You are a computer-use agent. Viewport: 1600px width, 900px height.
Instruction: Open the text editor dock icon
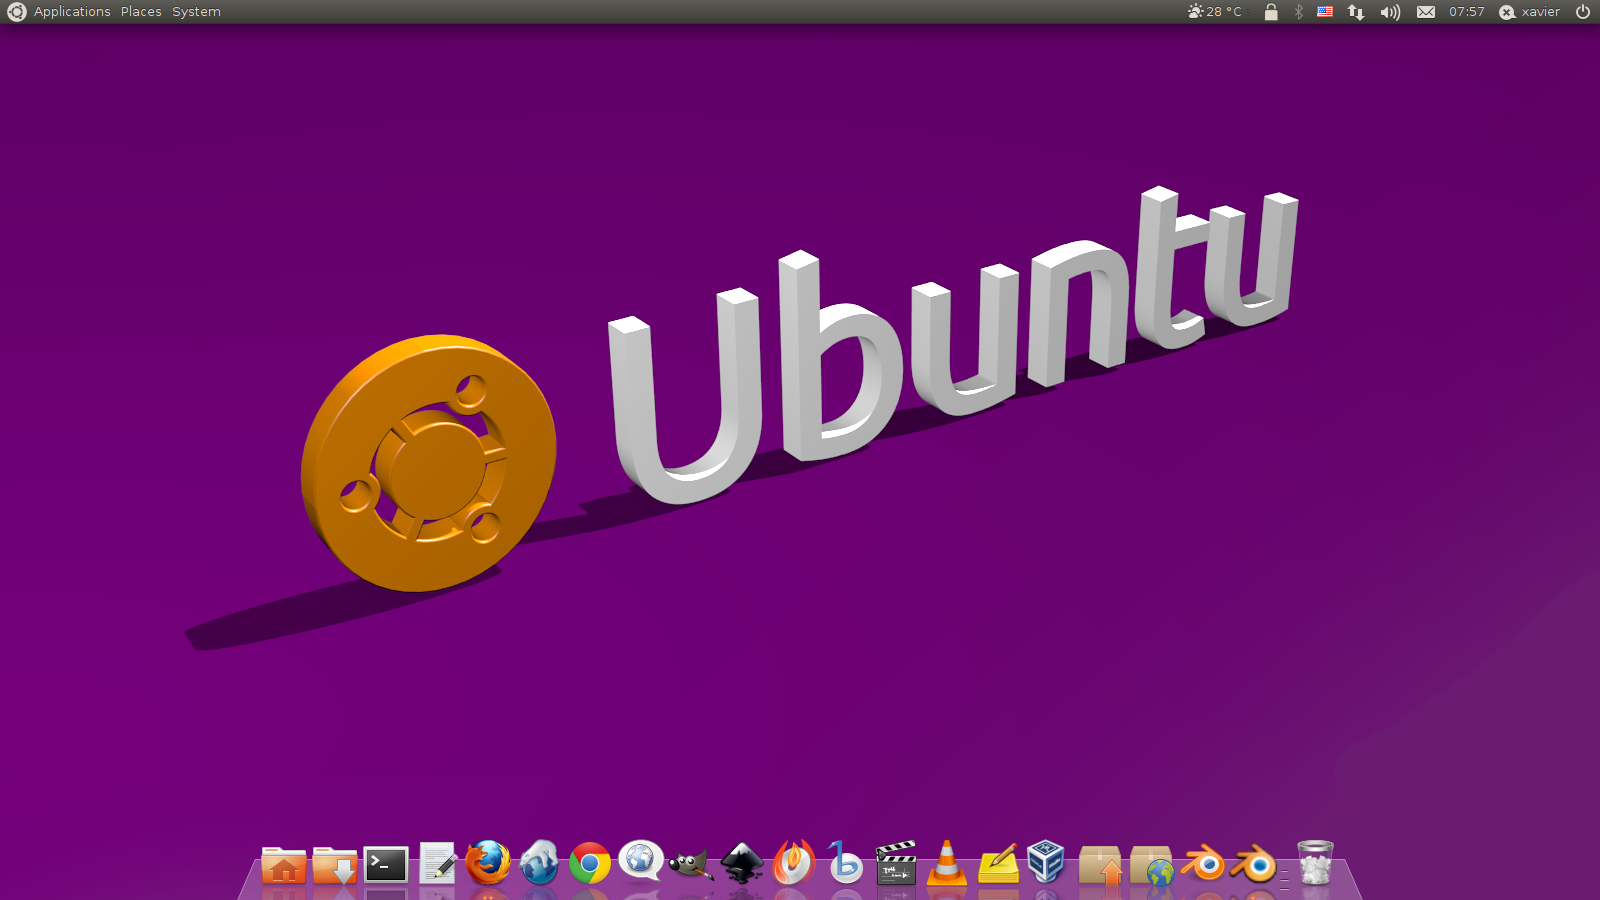(x=437, y=864)
